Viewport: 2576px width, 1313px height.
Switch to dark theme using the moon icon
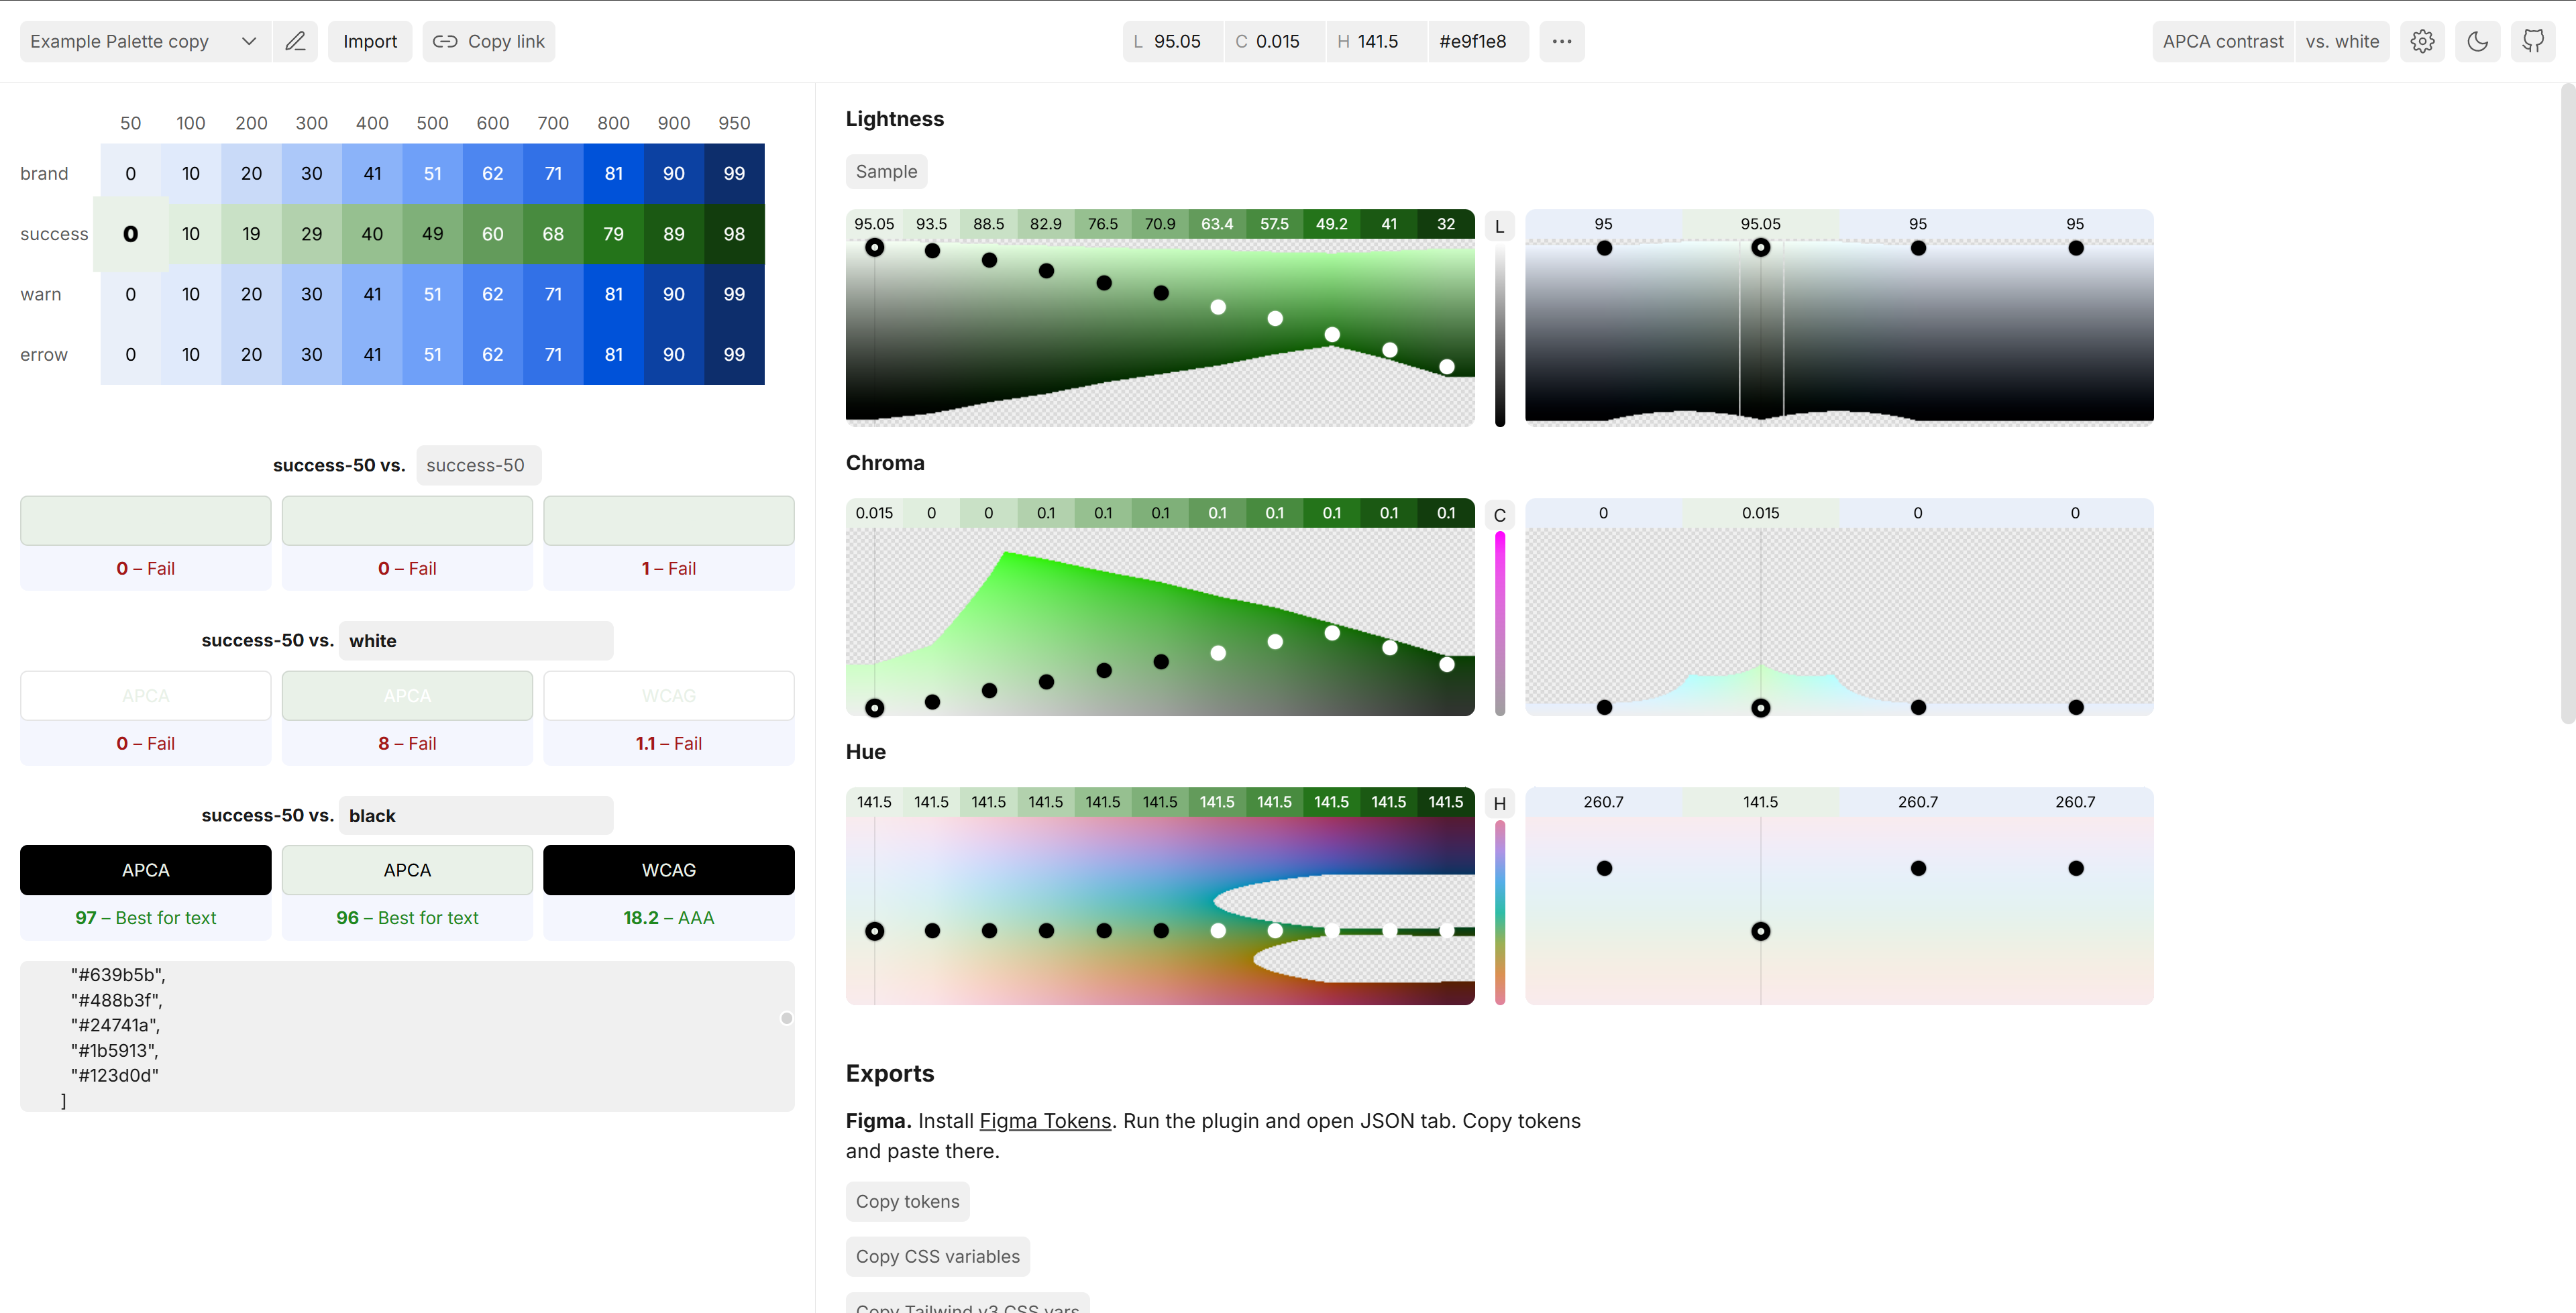coord(2478,41)
